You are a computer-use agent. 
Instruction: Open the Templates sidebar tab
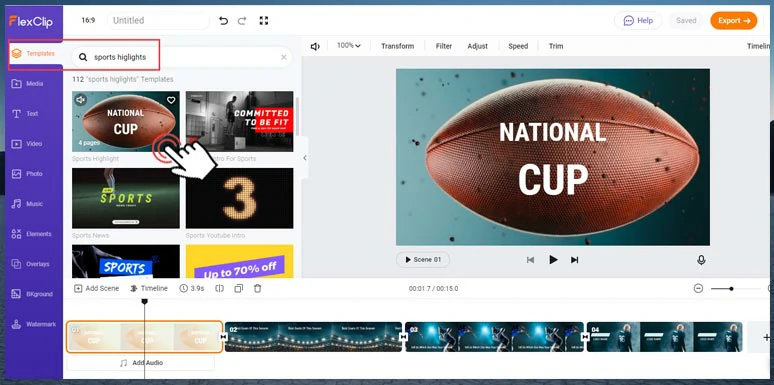coord(34,53)
